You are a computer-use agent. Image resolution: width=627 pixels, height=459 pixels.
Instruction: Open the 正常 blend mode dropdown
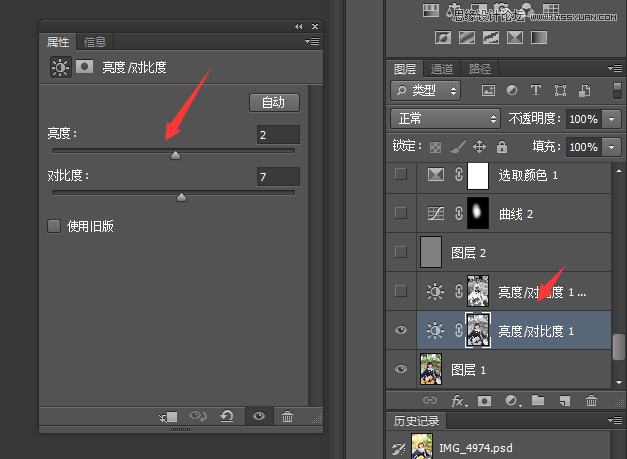click(445, 119)
